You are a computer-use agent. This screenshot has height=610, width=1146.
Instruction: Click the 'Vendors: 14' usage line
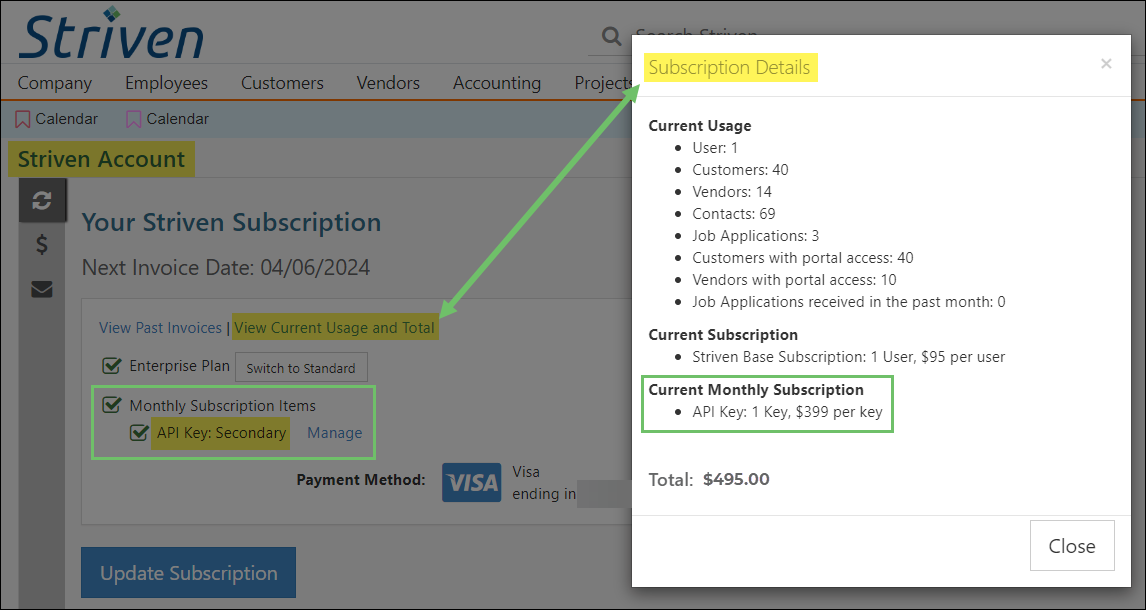(732, 192)
